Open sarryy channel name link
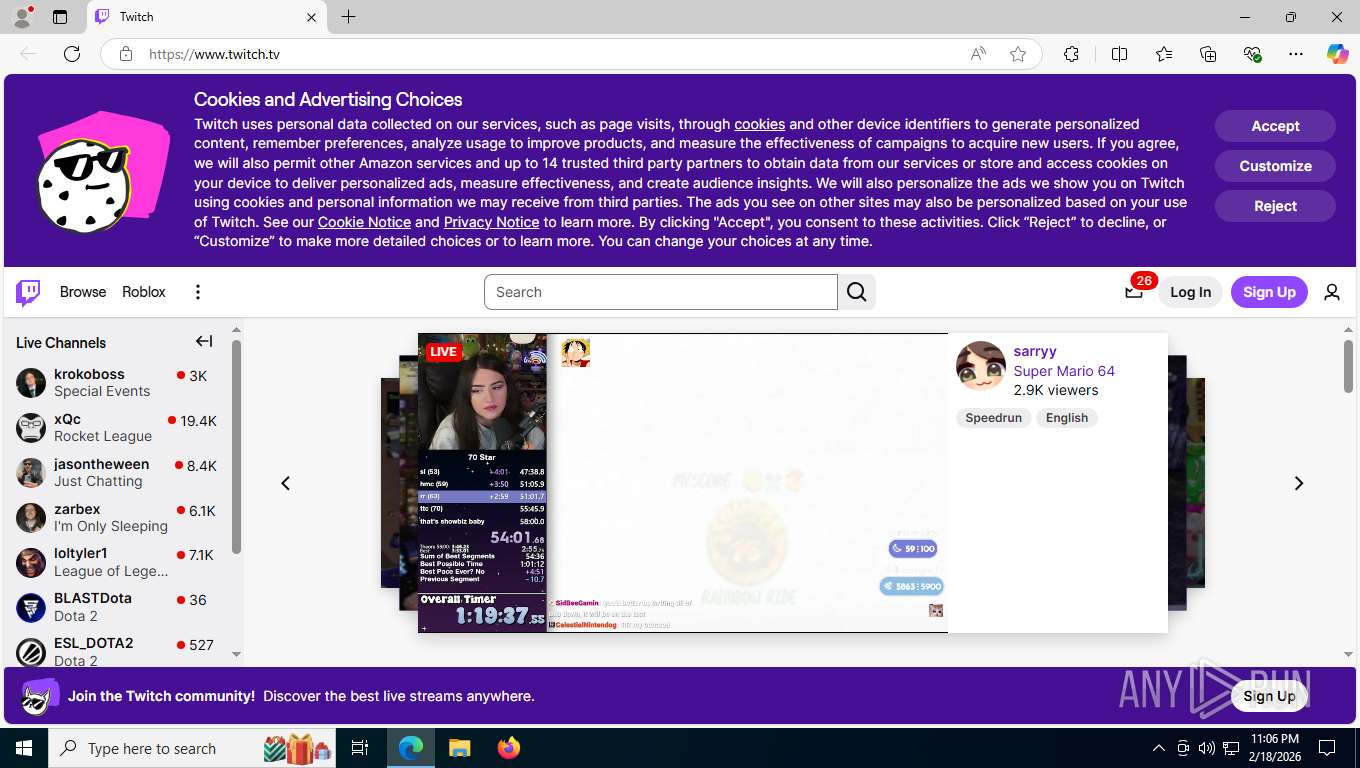Viewport: 1360px width, 768px height. click(1035, 351)
